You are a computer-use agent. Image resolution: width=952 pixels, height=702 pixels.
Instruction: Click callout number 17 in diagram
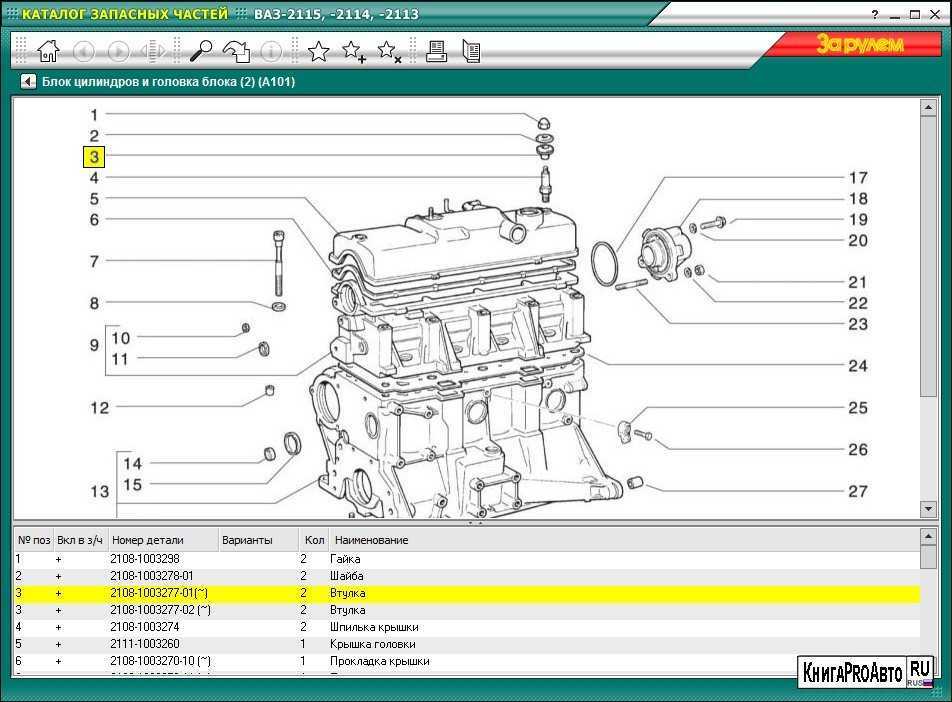point(858,178)
